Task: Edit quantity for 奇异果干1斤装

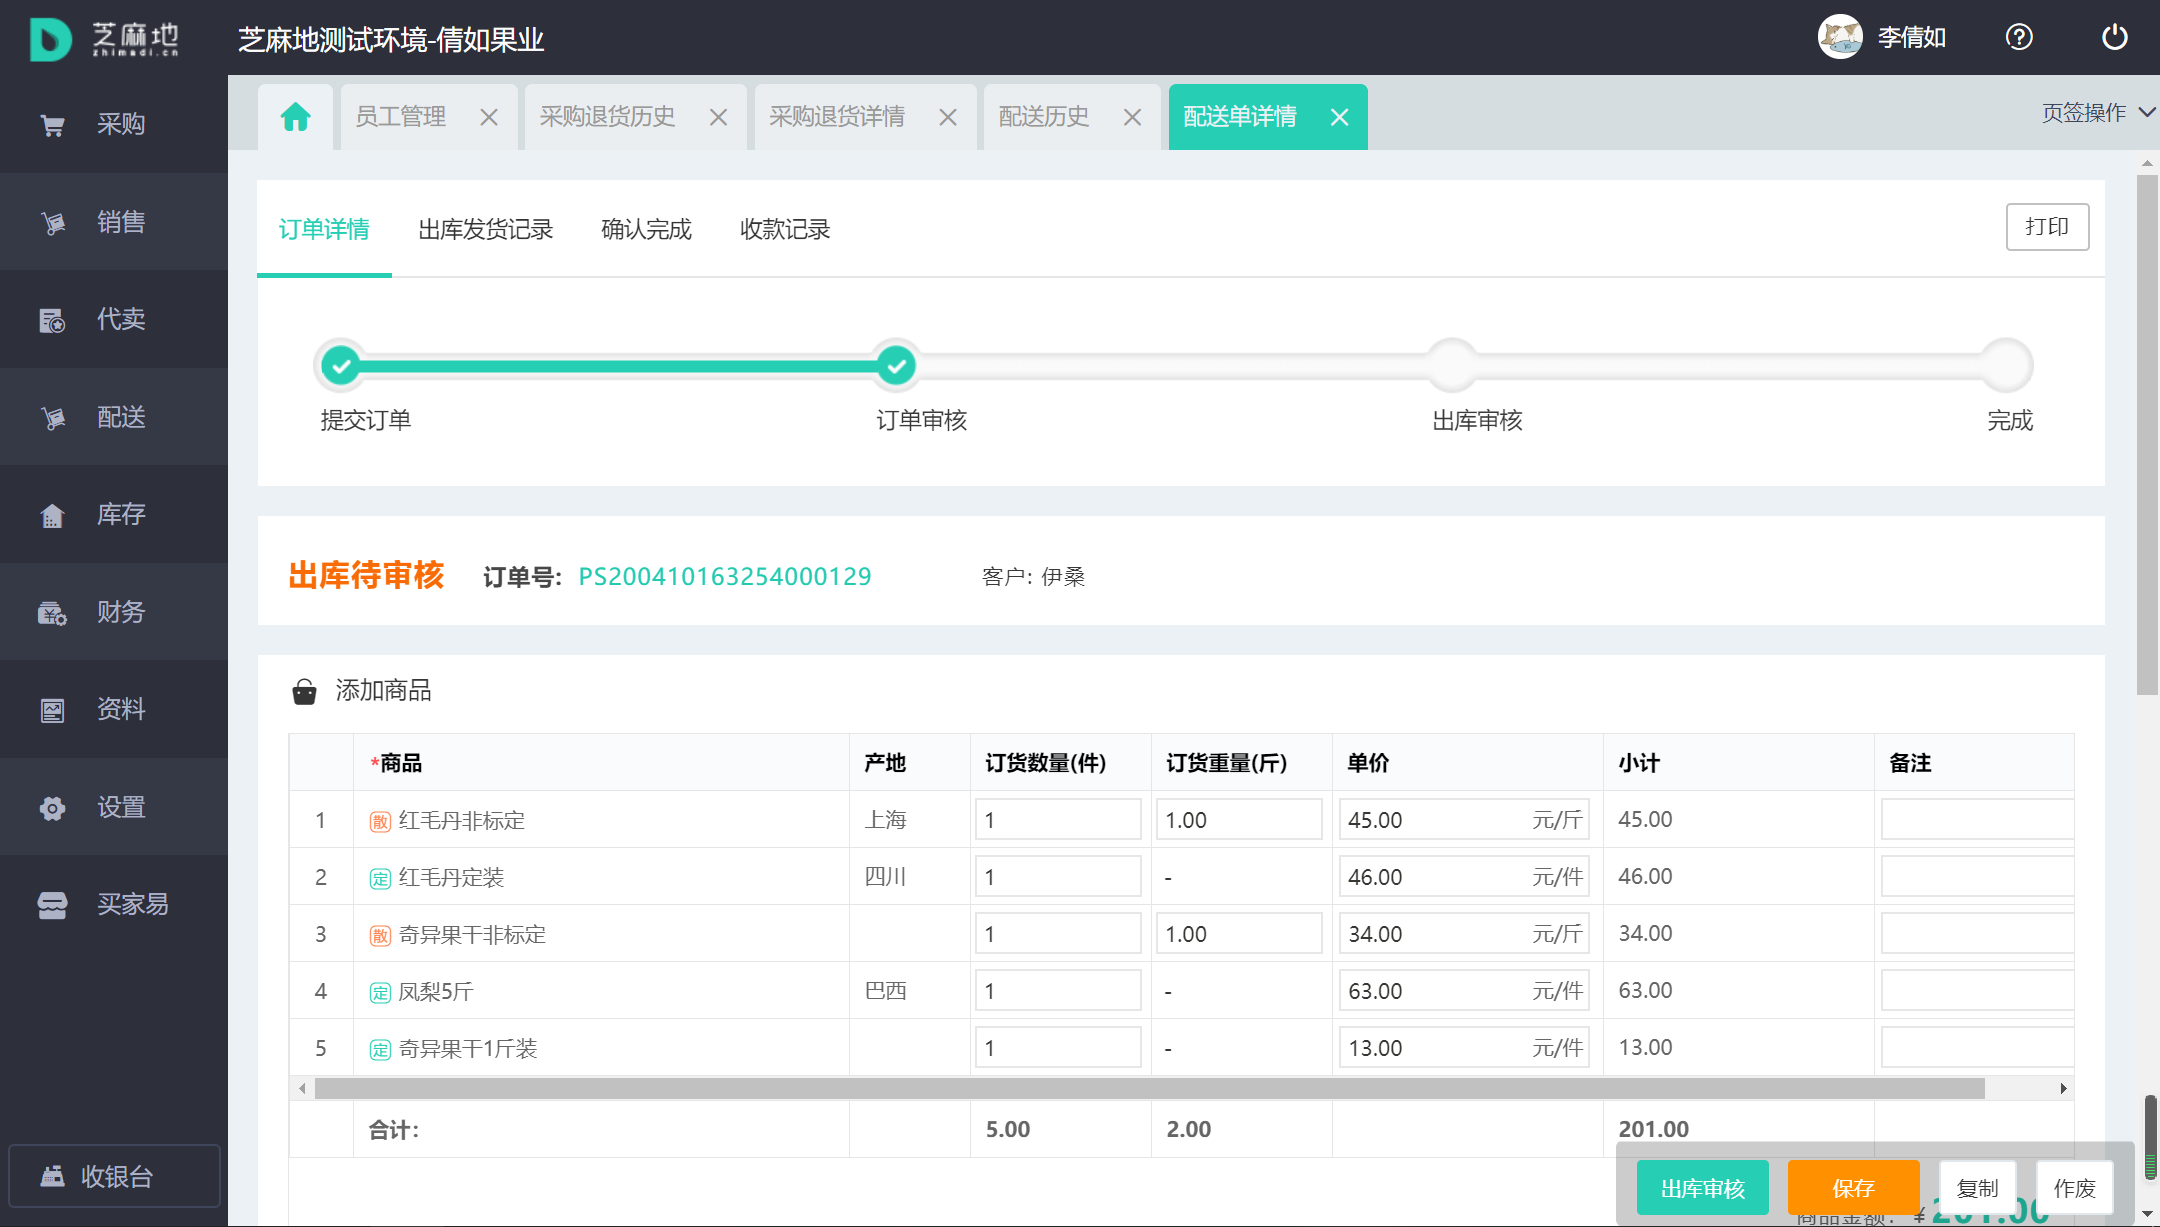Action: click(x=1058, y=1048)
